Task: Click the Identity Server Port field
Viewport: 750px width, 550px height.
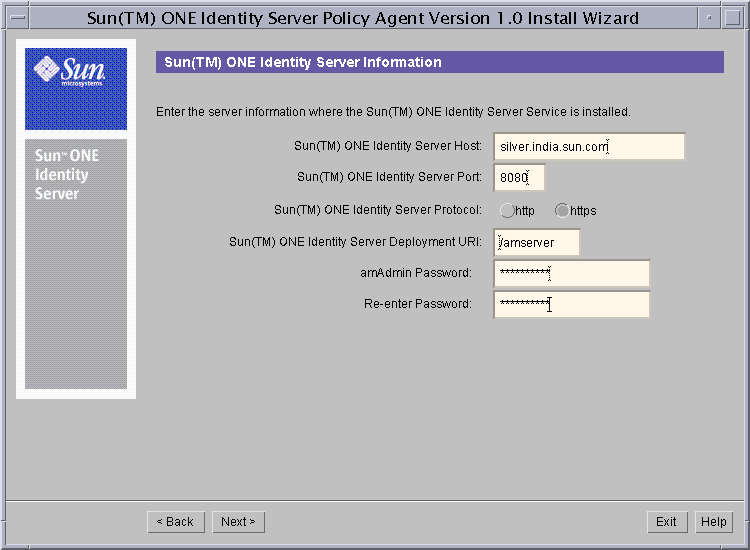Action: 519,177
